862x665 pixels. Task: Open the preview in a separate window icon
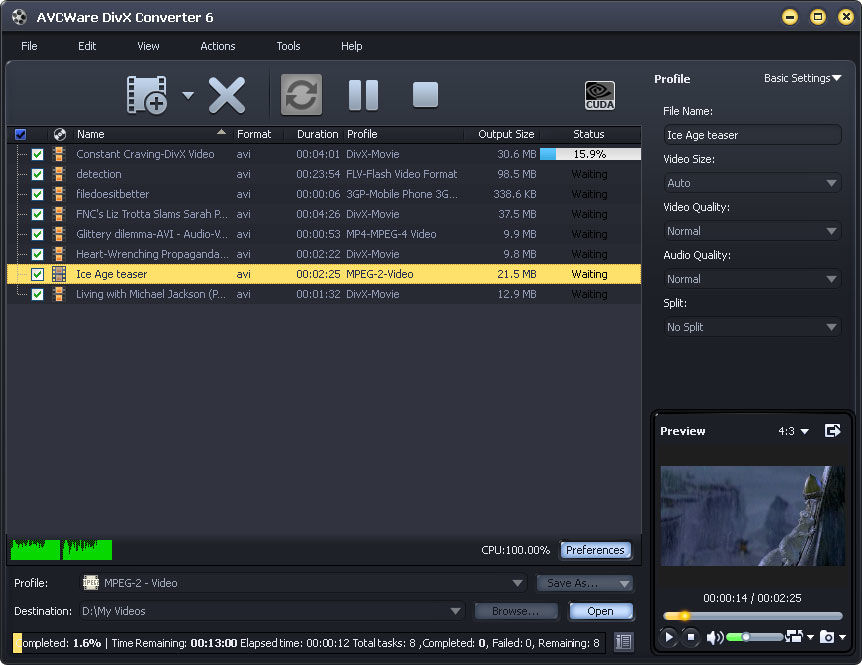(x=833, y=430)
